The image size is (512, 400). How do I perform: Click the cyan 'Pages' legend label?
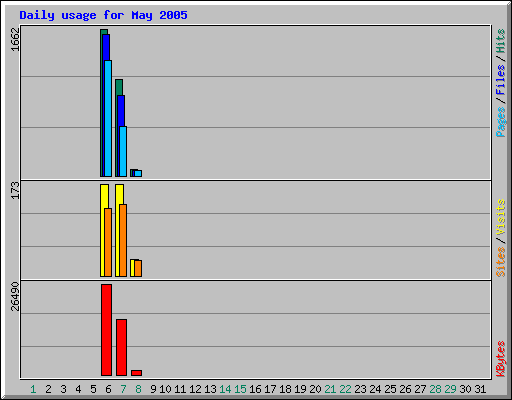pyautogui.click(x=501, y=122)
